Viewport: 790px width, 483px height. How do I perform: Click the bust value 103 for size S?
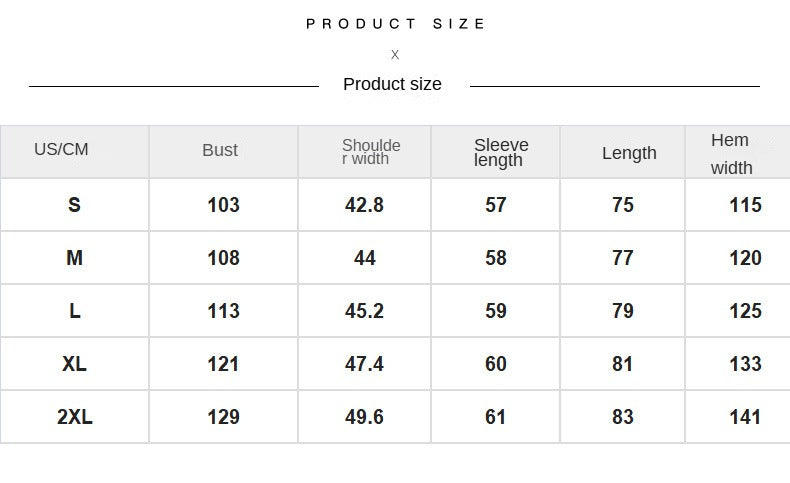point(223,205)
